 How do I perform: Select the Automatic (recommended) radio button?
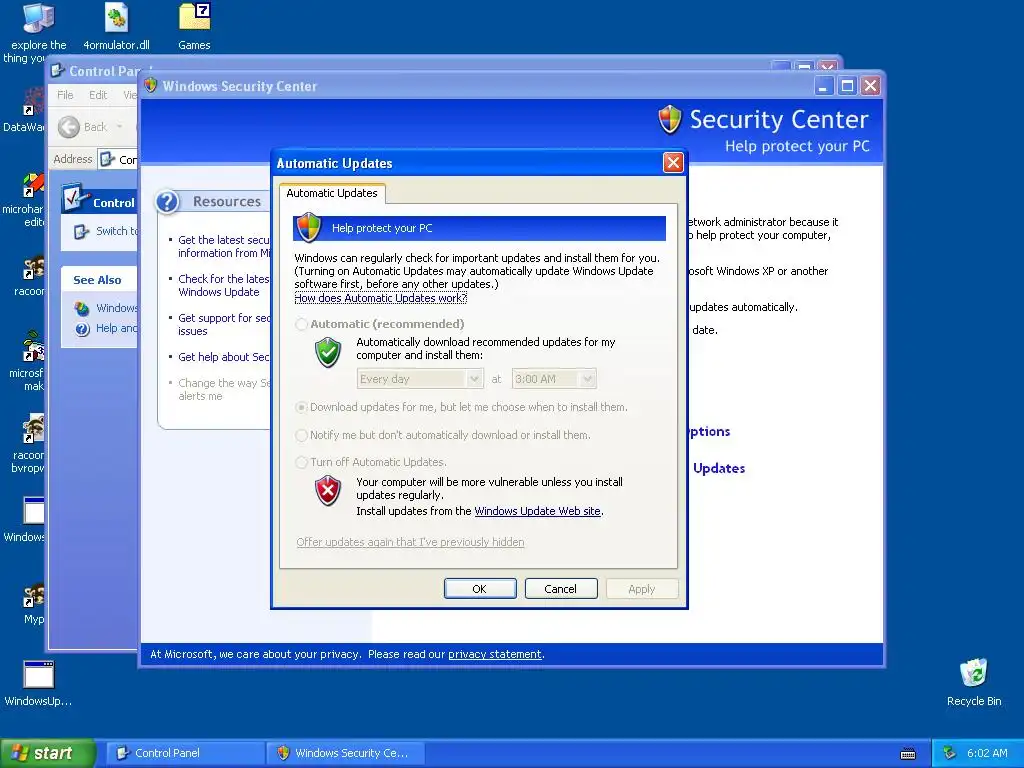coord(301,324)
